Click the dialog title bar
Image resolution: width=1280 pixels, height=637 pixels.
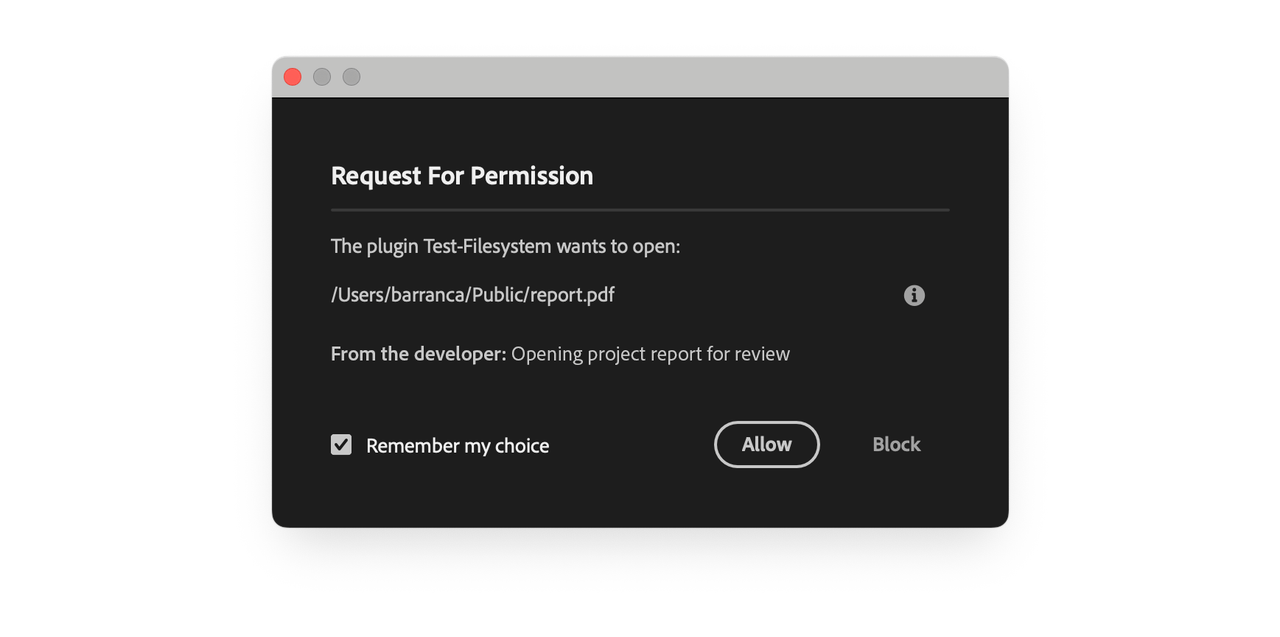[640, 76]
